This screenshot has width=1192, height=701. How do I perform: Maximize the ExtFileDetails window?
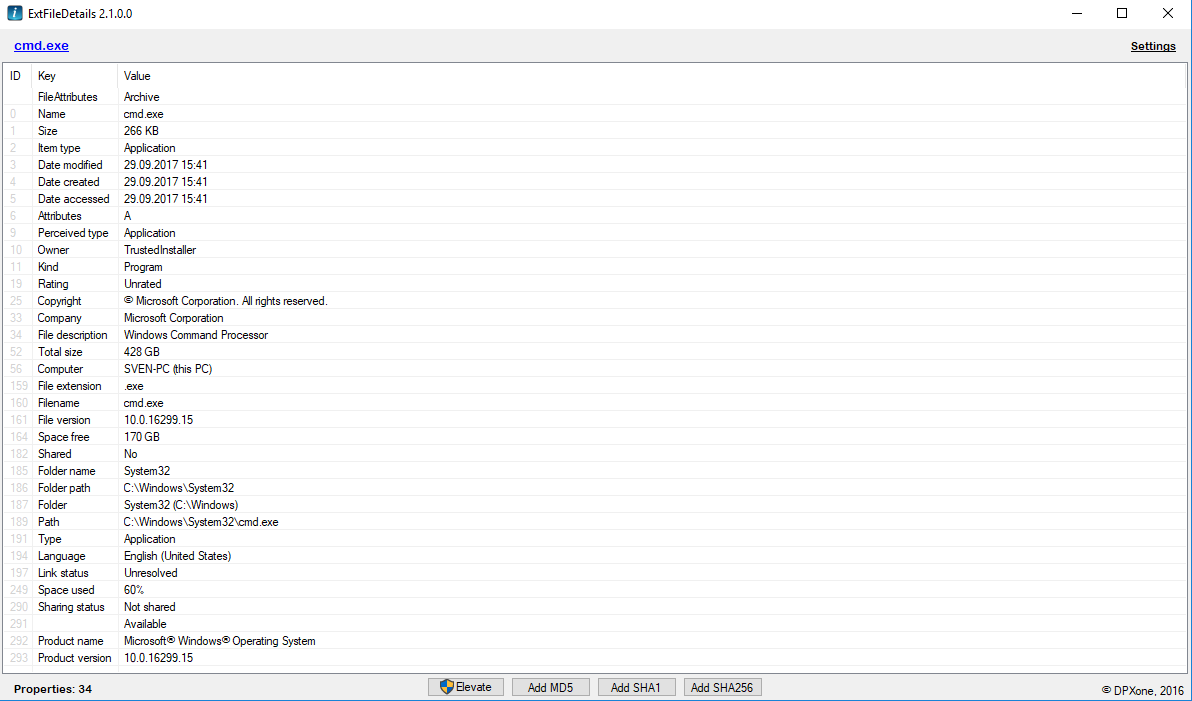(x=1121, y=13)
